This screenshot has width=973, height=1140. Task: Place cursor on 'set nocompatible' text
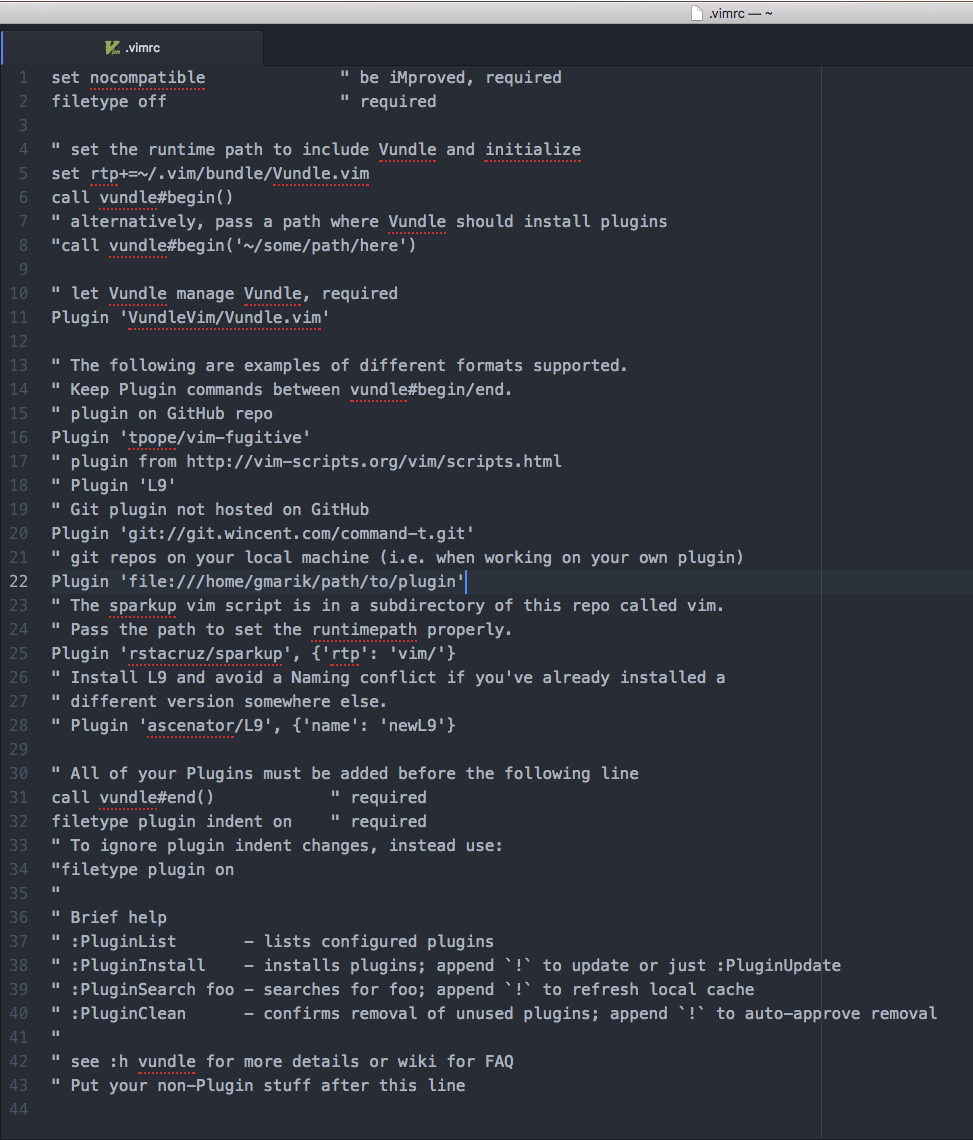coord(128,77)
